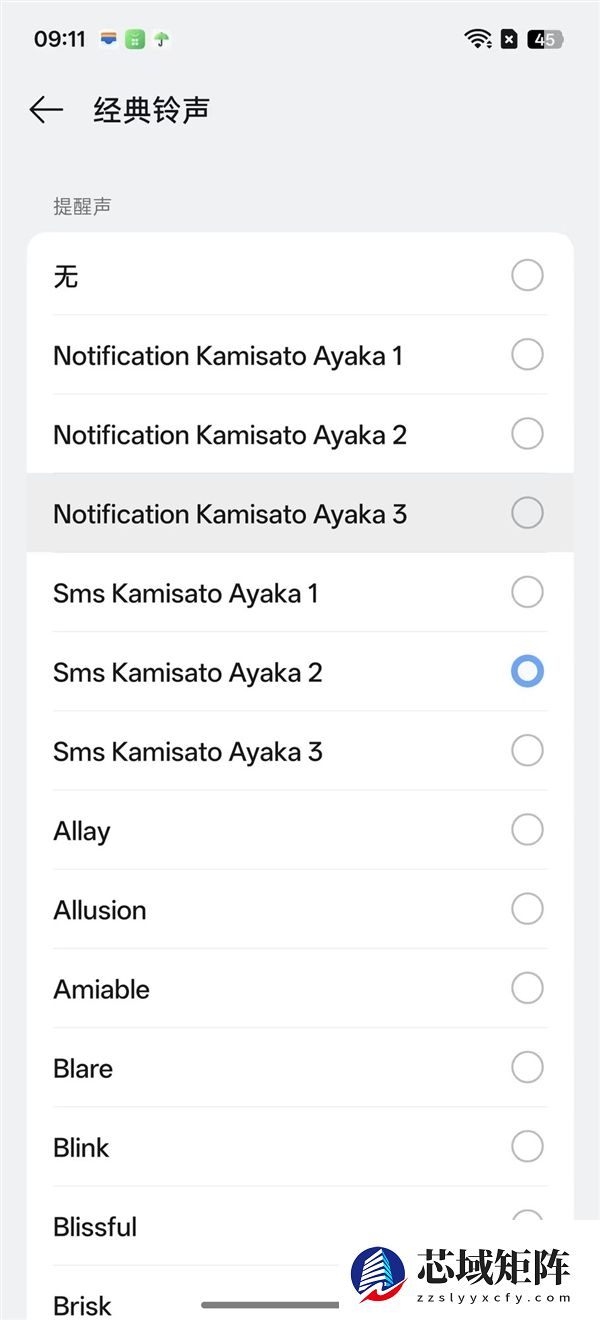600x1320 pixels.
Task: Tap the green calculator notification icon
Action: click(x=135, y=40)
